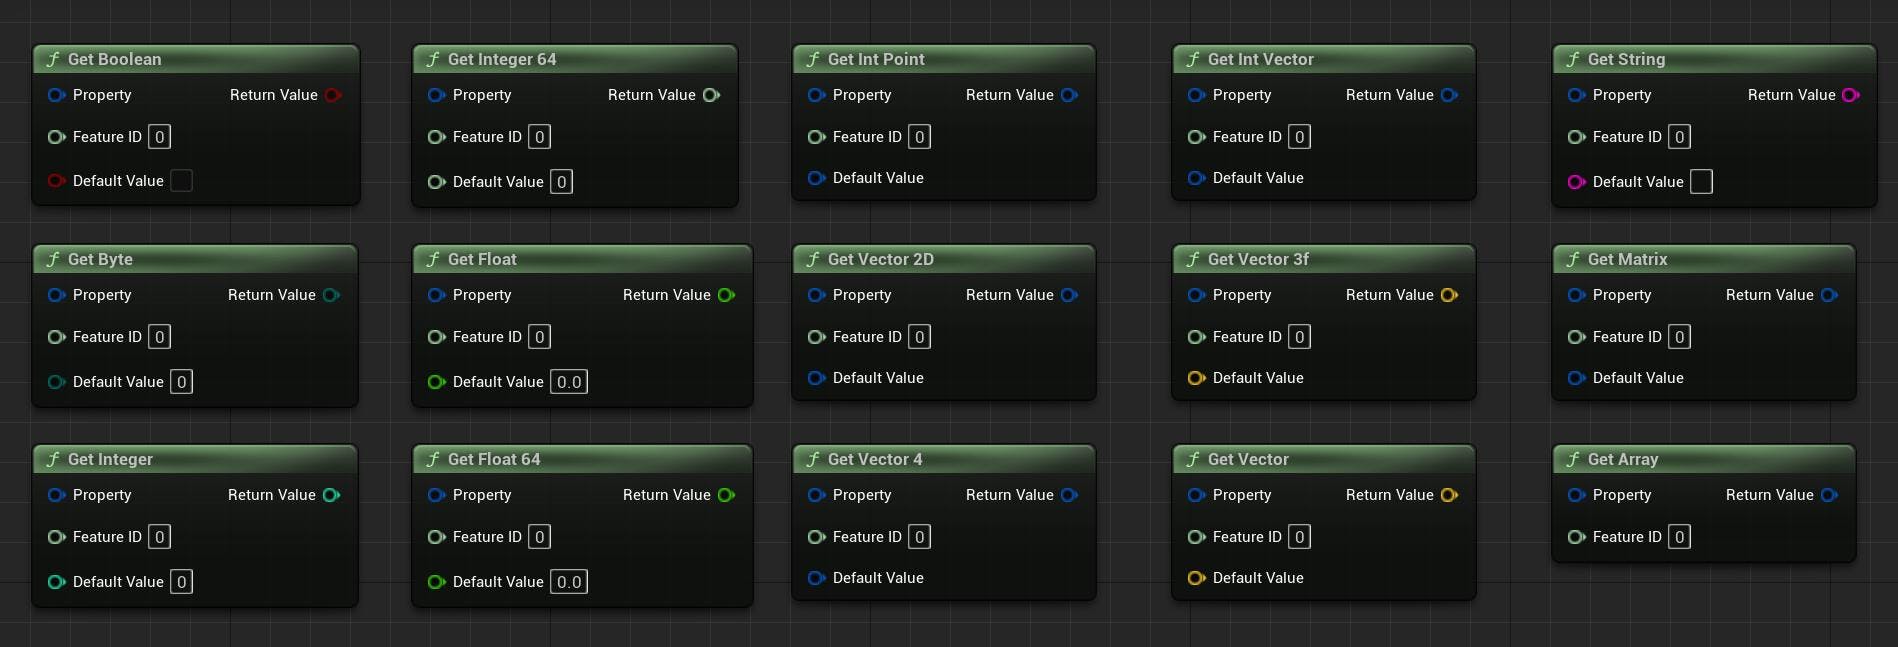Select the Get Int Vector node title

[x=1260, y=59]
